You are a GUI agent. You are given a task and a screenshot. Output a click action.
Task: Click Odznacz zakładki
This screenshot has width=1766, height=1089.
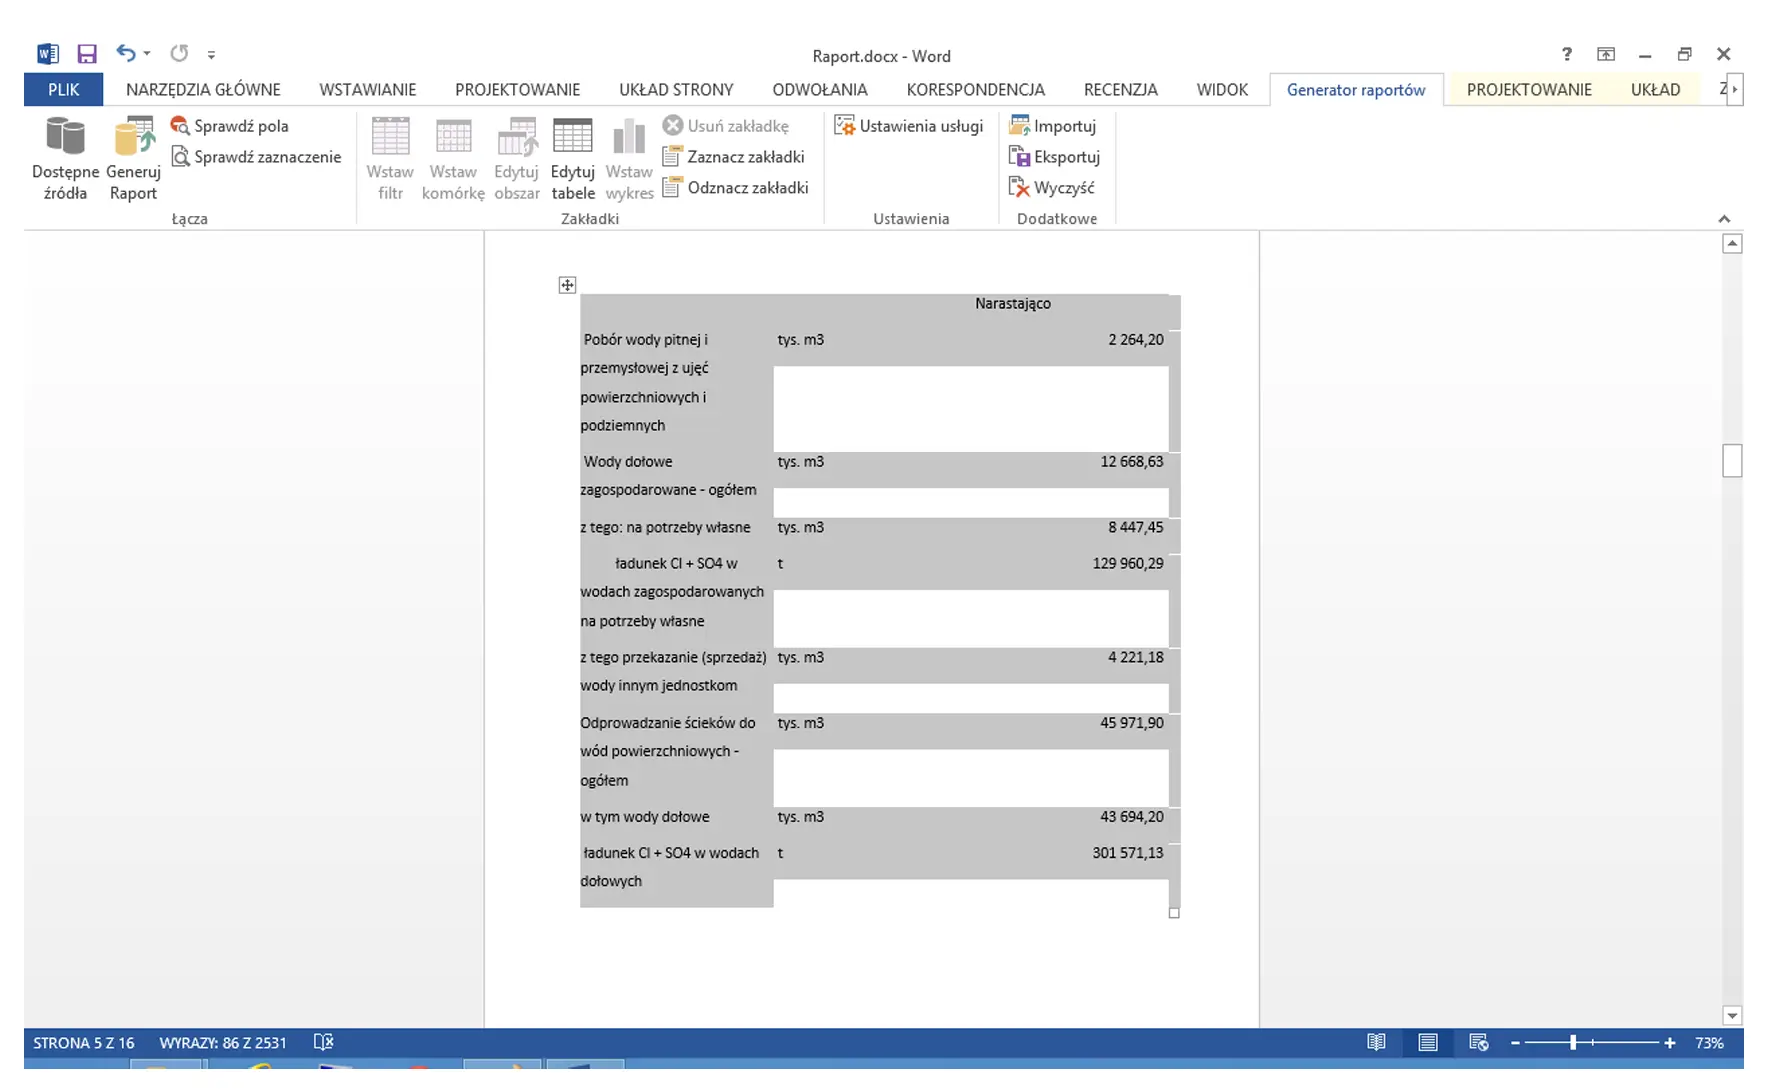(x=736, y=188)
